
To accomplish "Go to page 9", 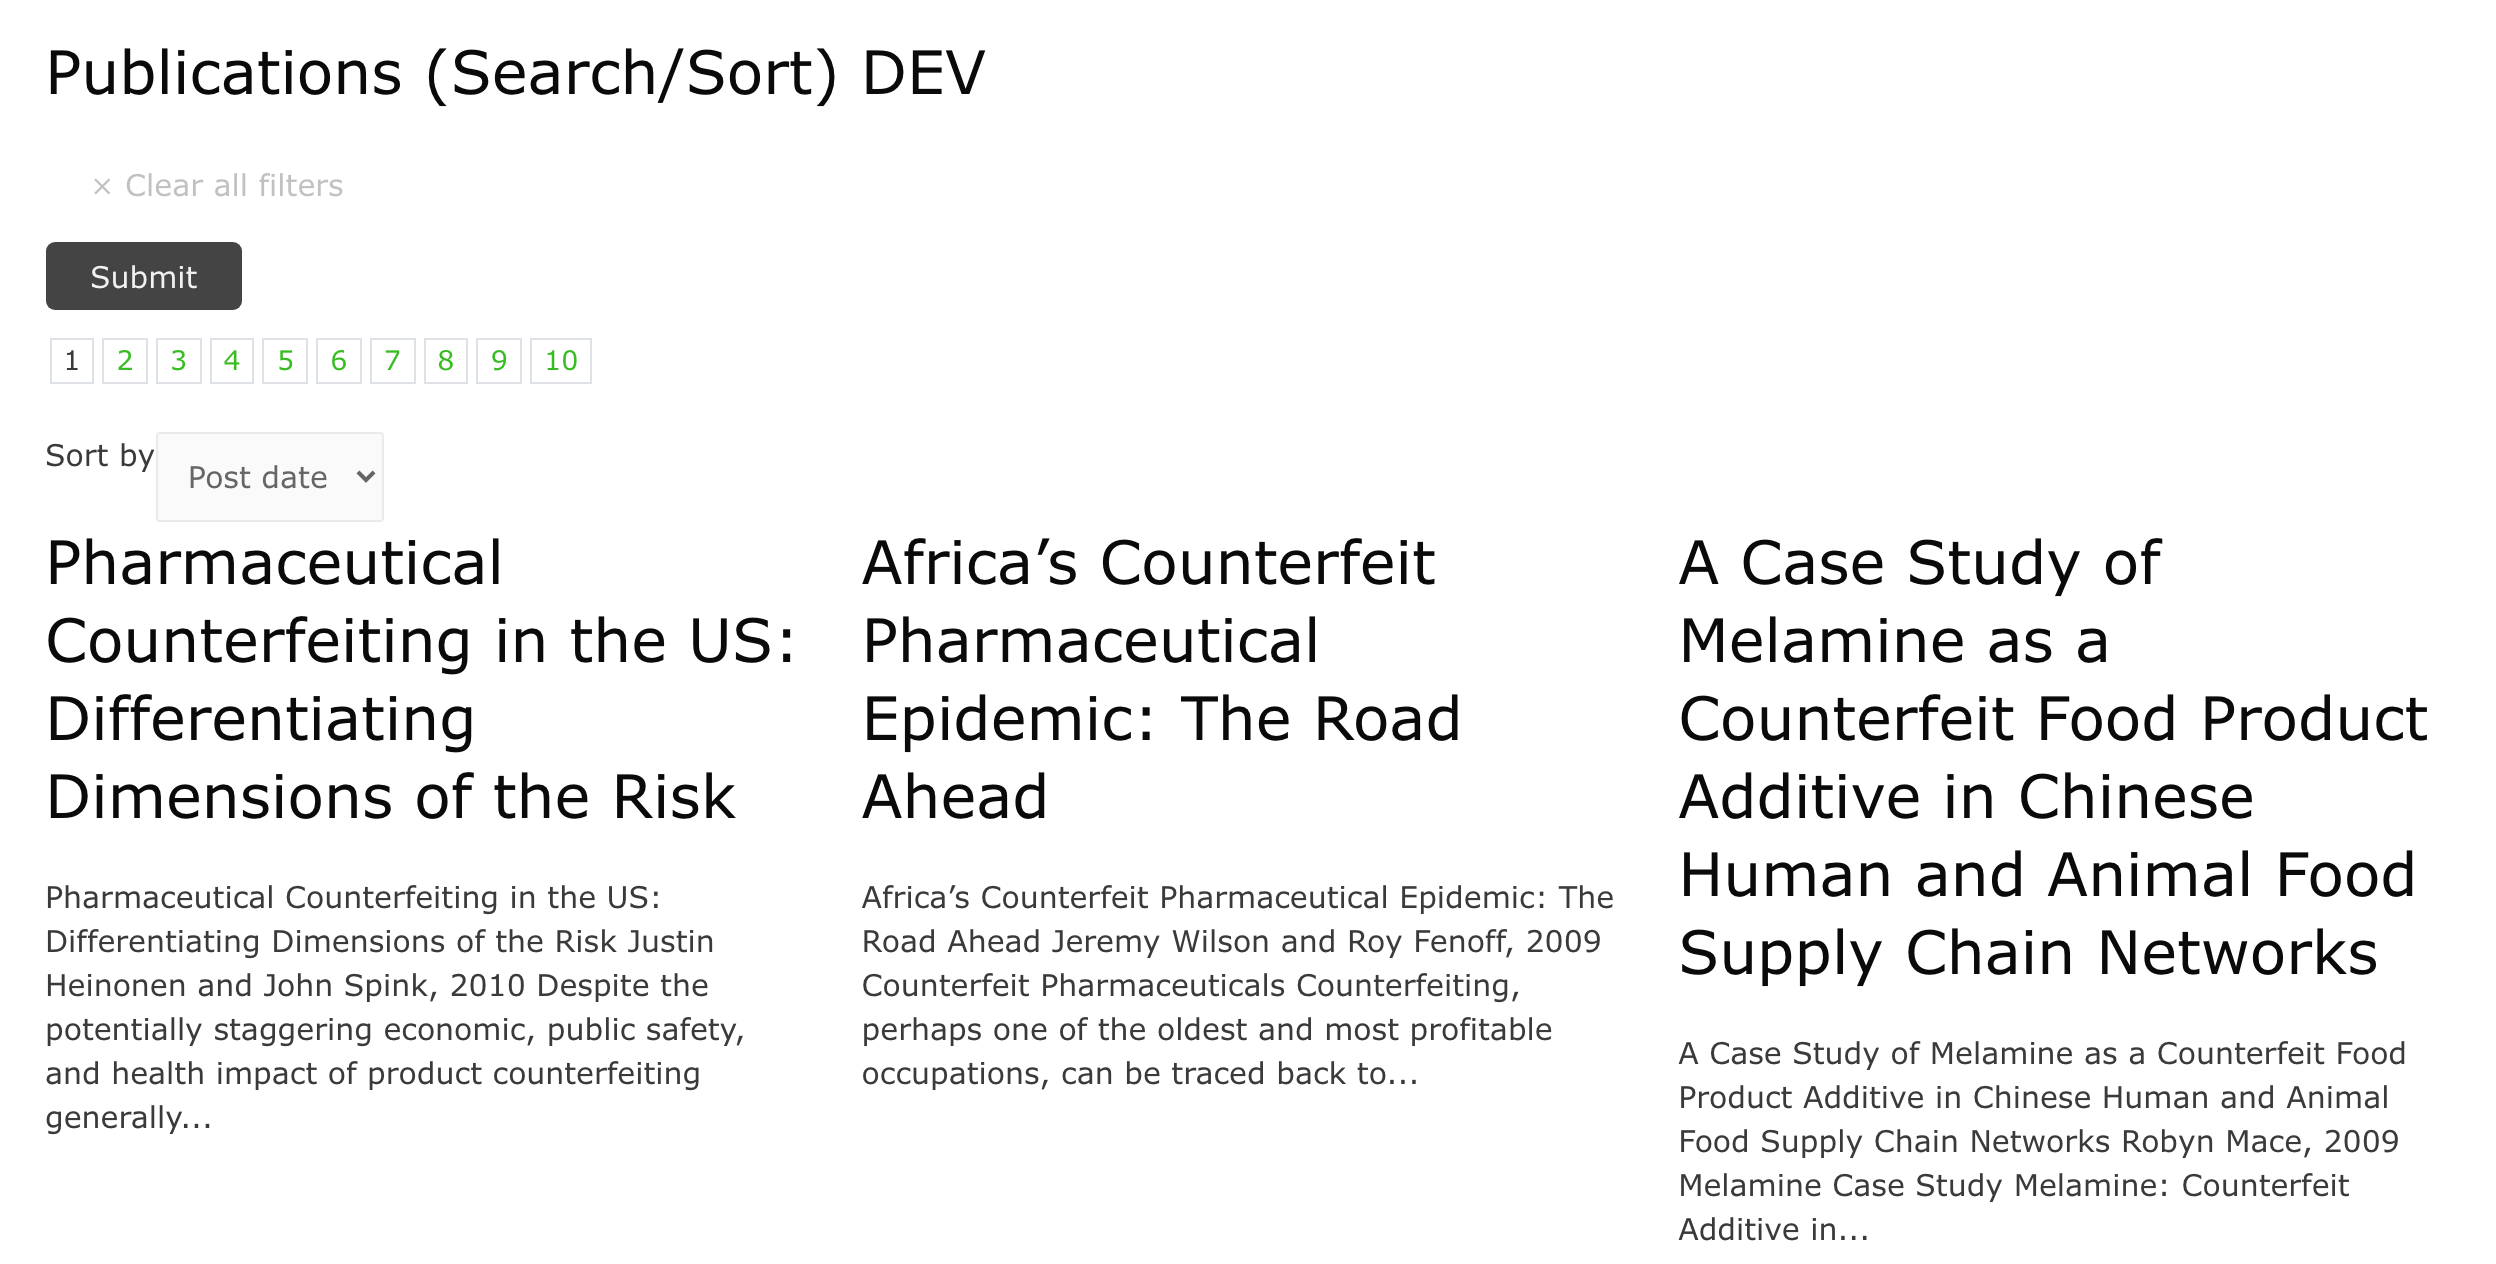I will [x=499, y=361].
